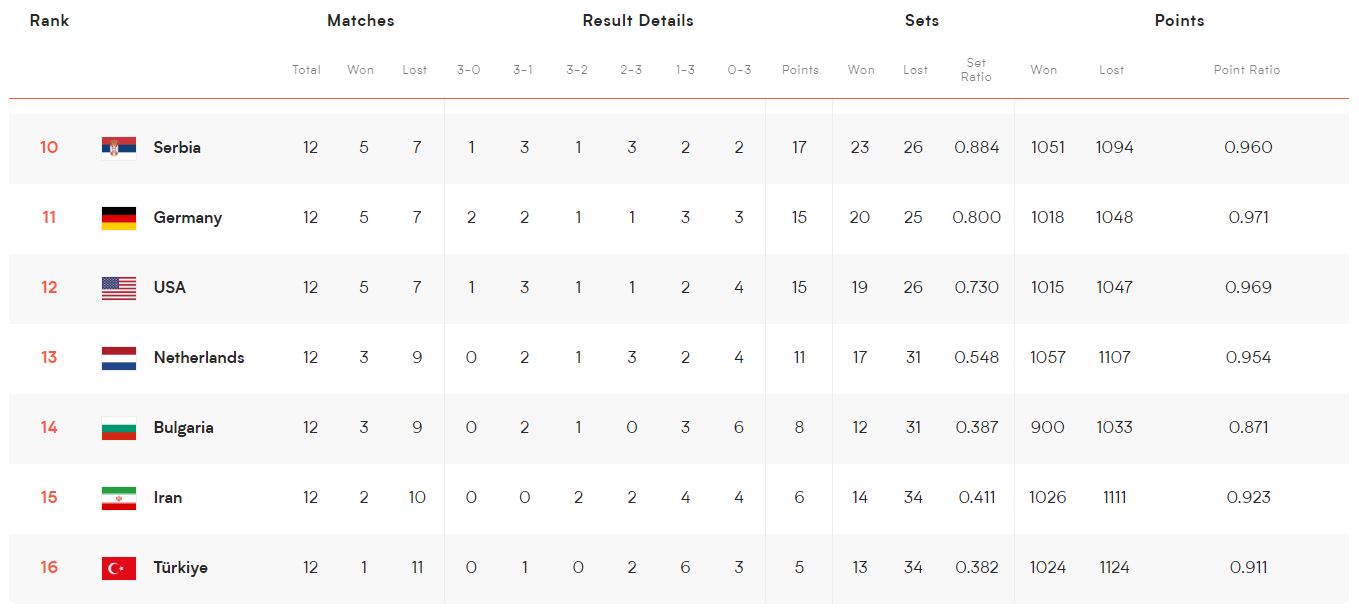Click the Türkiye flag icon

coord(119,568)
